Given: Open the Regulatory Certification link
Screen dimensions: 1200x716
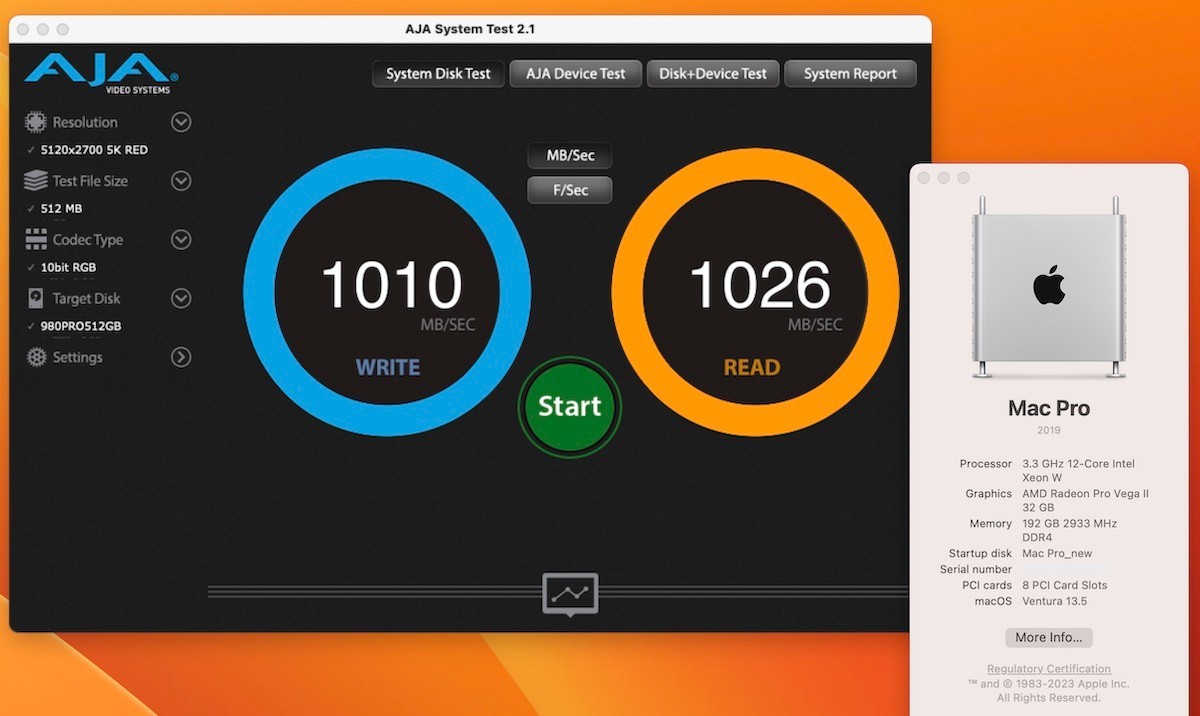Looking at the screenshot, I should tap(1049, 669).
